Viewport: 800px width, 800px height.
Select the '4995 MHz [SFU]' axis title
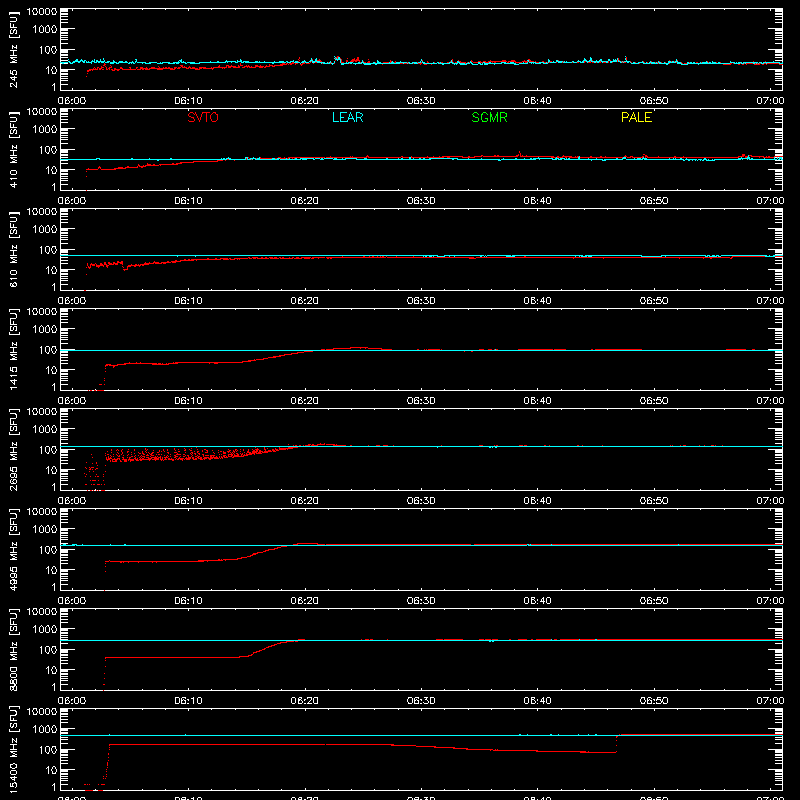point(14,549)
